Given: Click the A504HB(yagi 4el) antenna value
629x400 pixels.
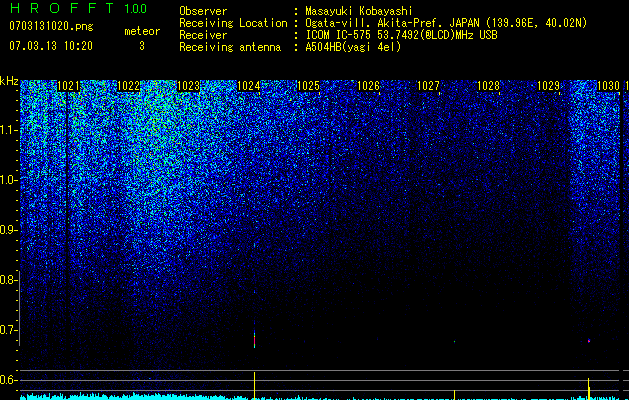Looking at the screenshot, I should (353, 47).
